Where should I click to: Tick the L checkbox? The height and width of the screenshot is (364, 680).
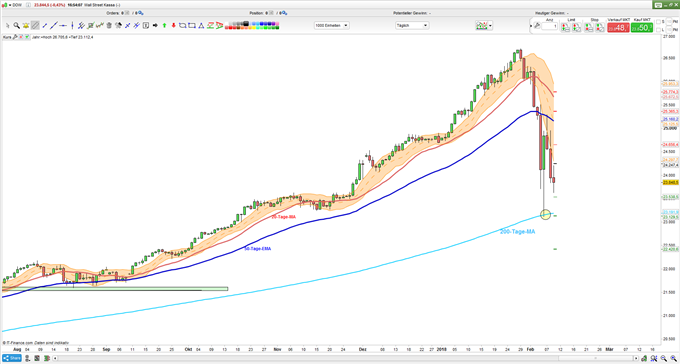(658, 30)
